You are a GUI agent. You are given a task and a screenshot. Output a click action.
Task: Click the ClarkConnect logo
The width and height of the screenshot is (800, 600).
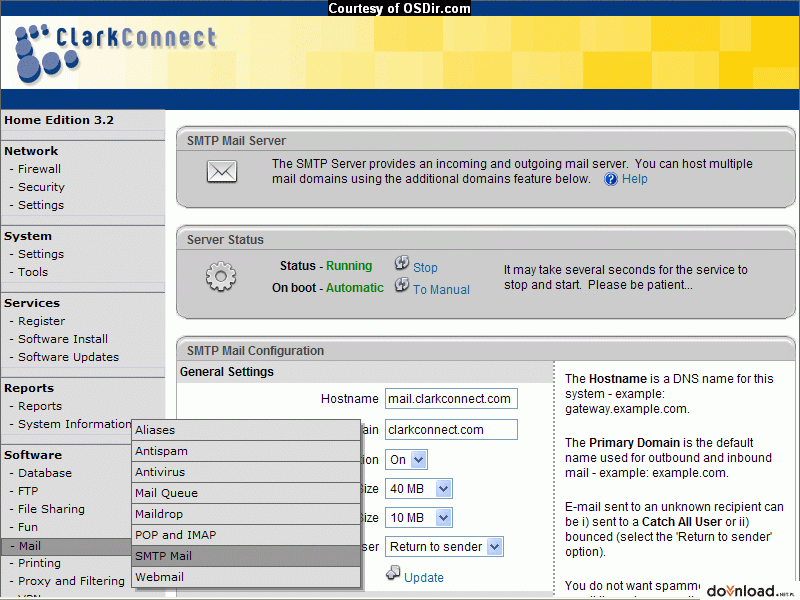pyautogui.click(x=116, y=53)
